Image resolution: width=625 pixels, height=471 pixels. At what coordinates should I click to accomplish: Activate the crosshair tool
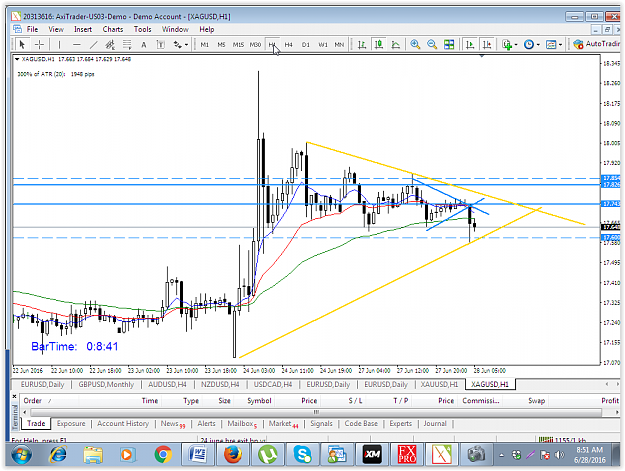click(x=39, y=44)
